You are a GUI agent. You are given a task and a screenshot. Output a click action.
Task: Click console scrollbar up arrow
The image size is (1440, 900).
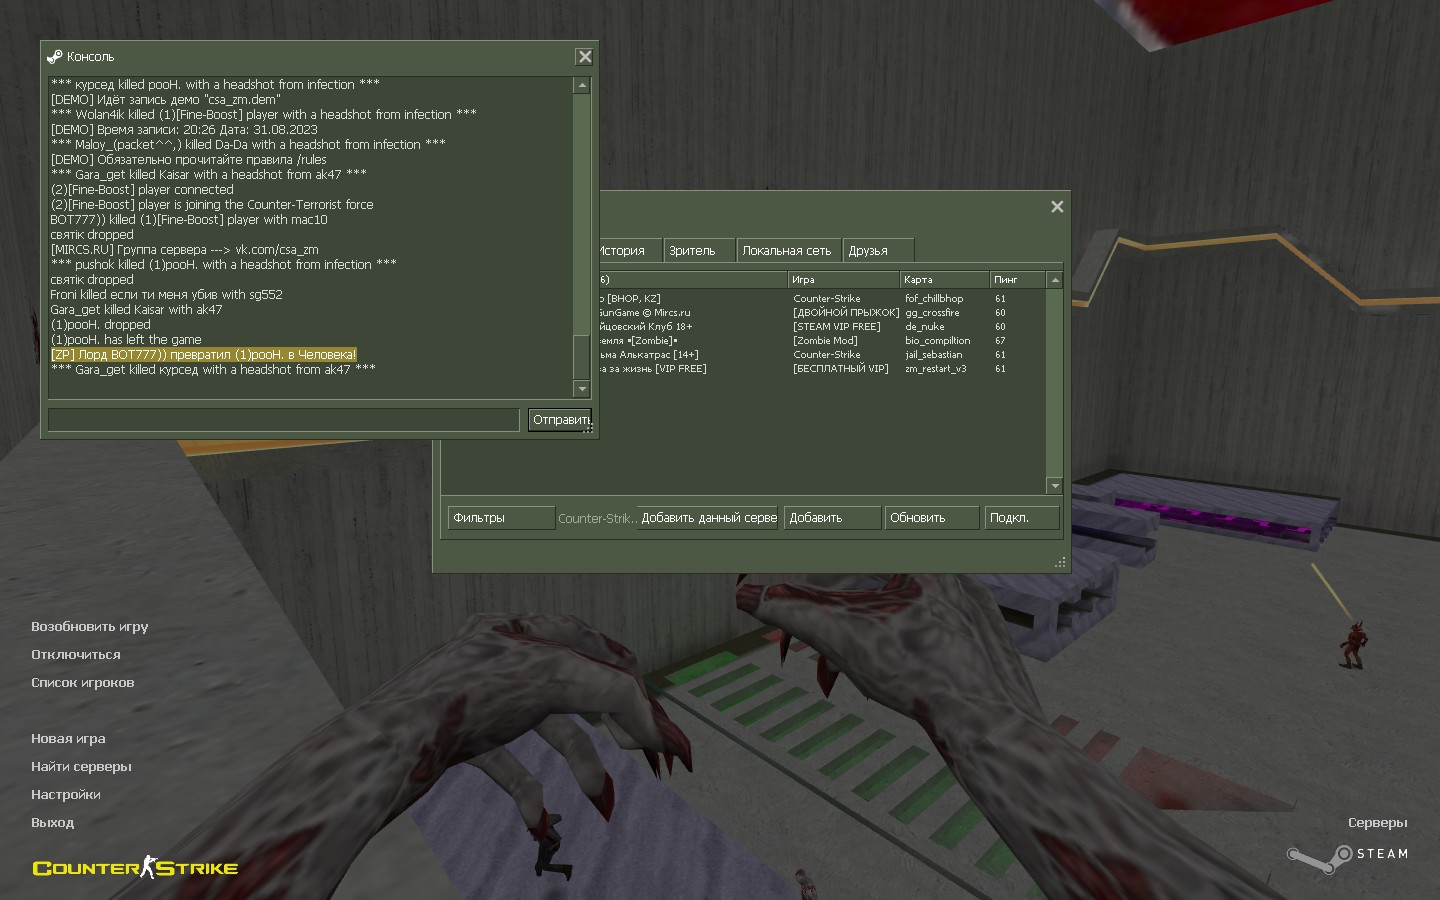[x=582, y=86]
